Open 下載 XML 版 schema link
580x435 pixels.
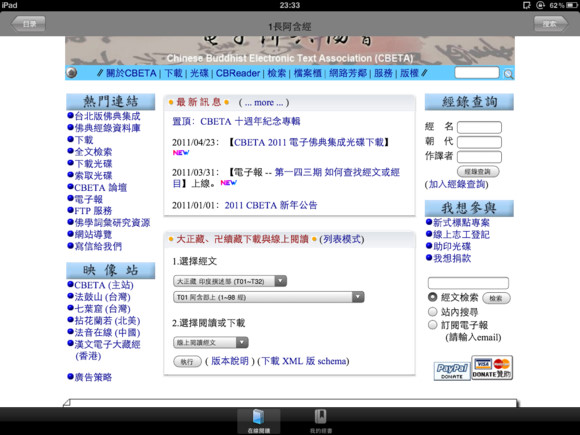[303, 361]
